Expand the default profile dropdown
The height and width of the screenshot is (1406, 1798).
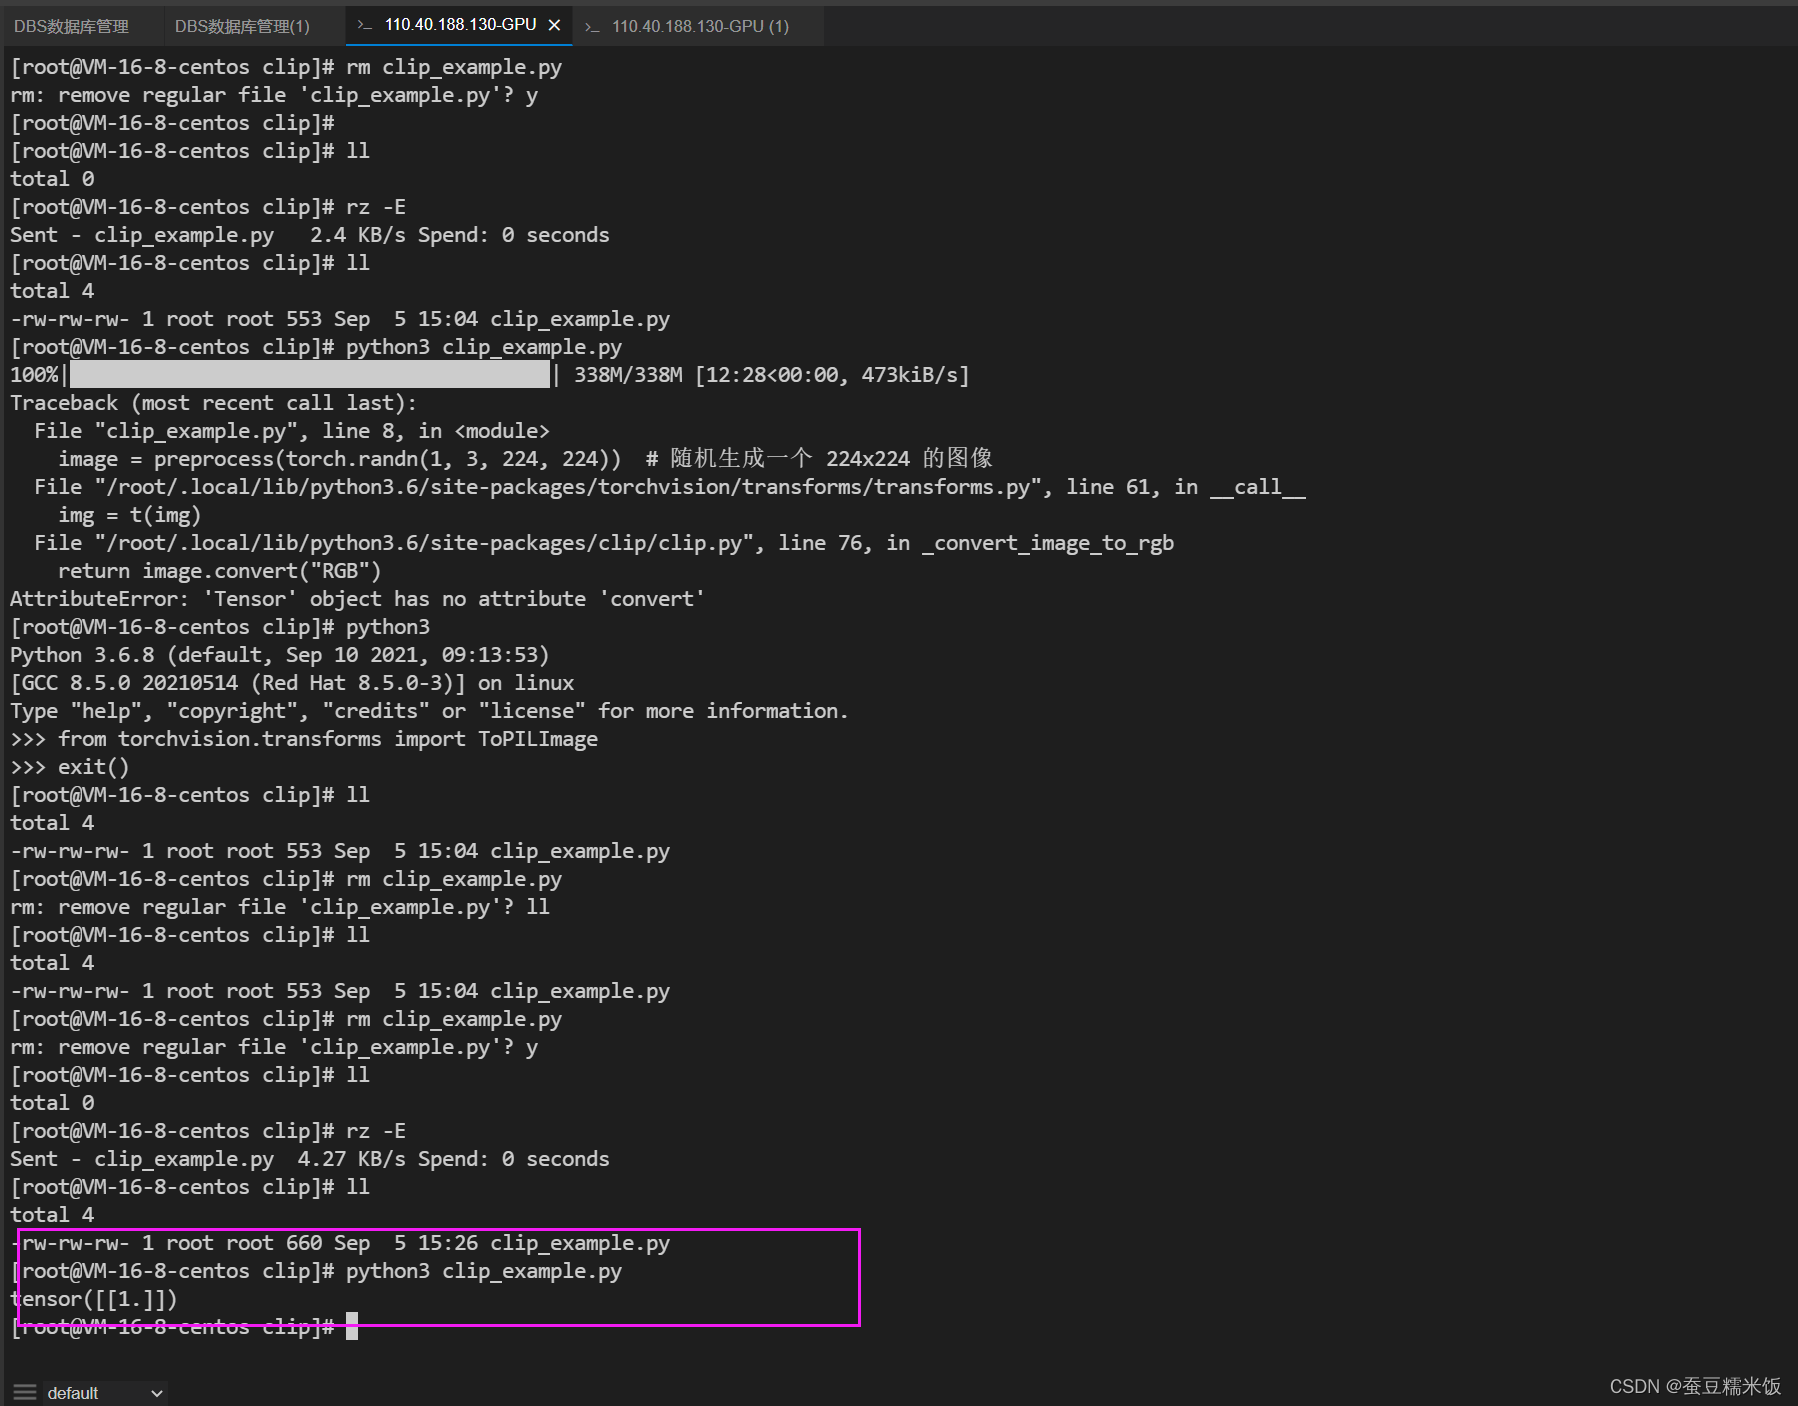point(104,1393)
